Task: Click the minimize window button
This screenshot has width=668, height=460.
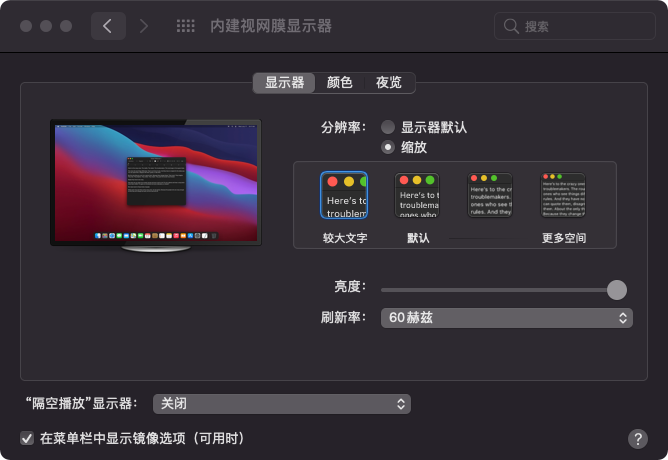Action: click(x=46, y=26)
